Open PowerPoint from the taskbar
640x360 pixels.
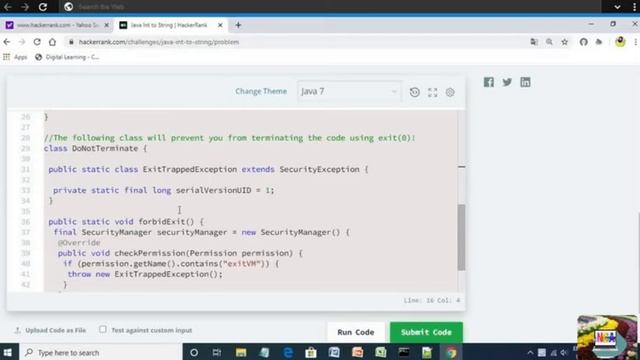pos(358,352)
